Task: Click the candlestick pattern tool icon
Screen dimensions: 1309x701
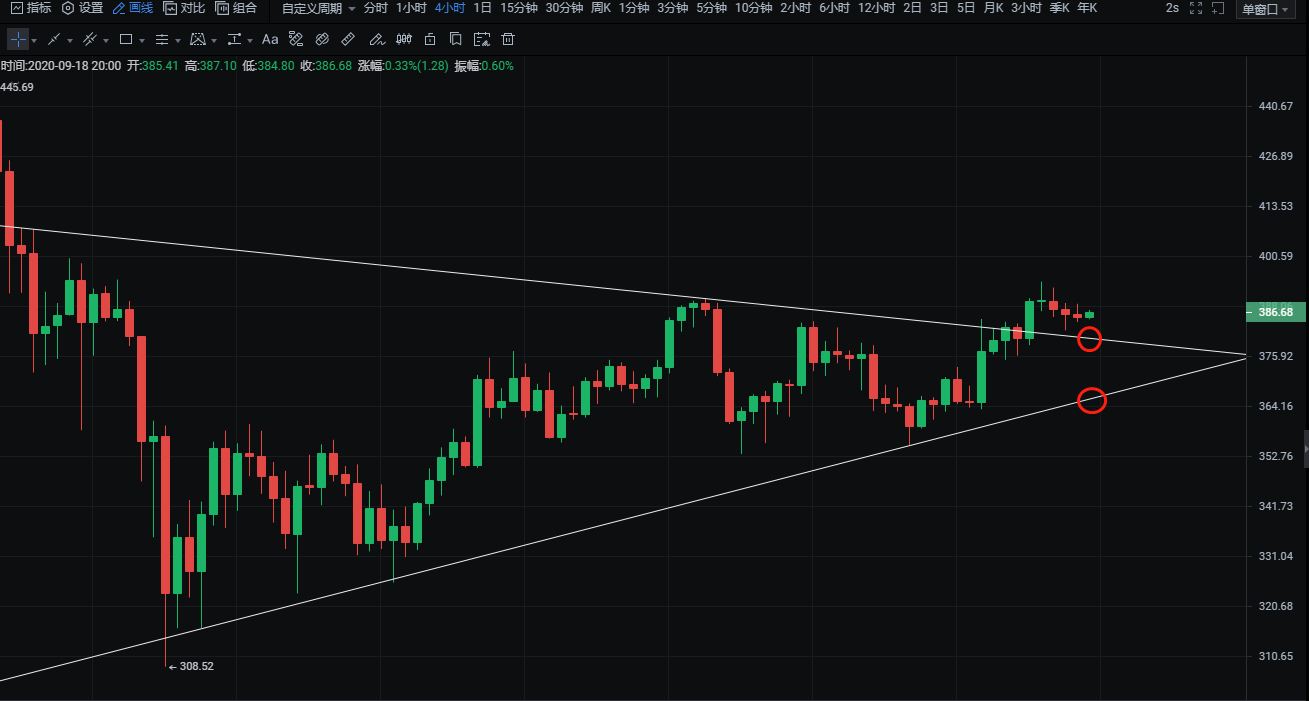Action: pos(403,40)
